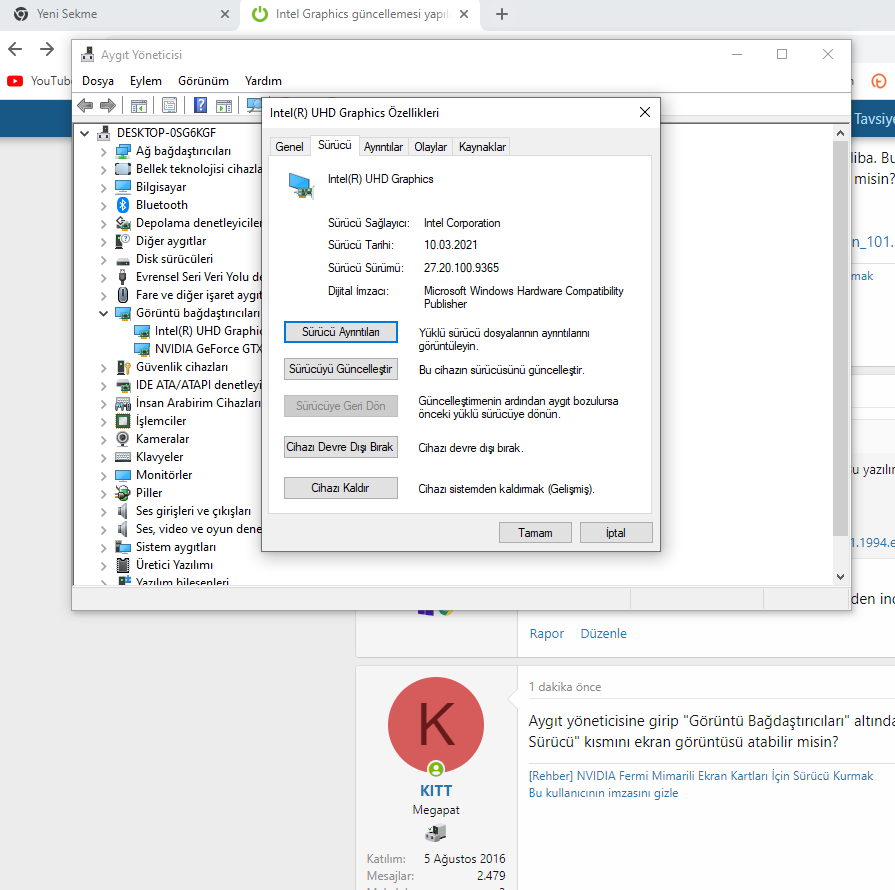Select the Sürücü tab
Screen dimensions: 895x890
tap(334, 145)
